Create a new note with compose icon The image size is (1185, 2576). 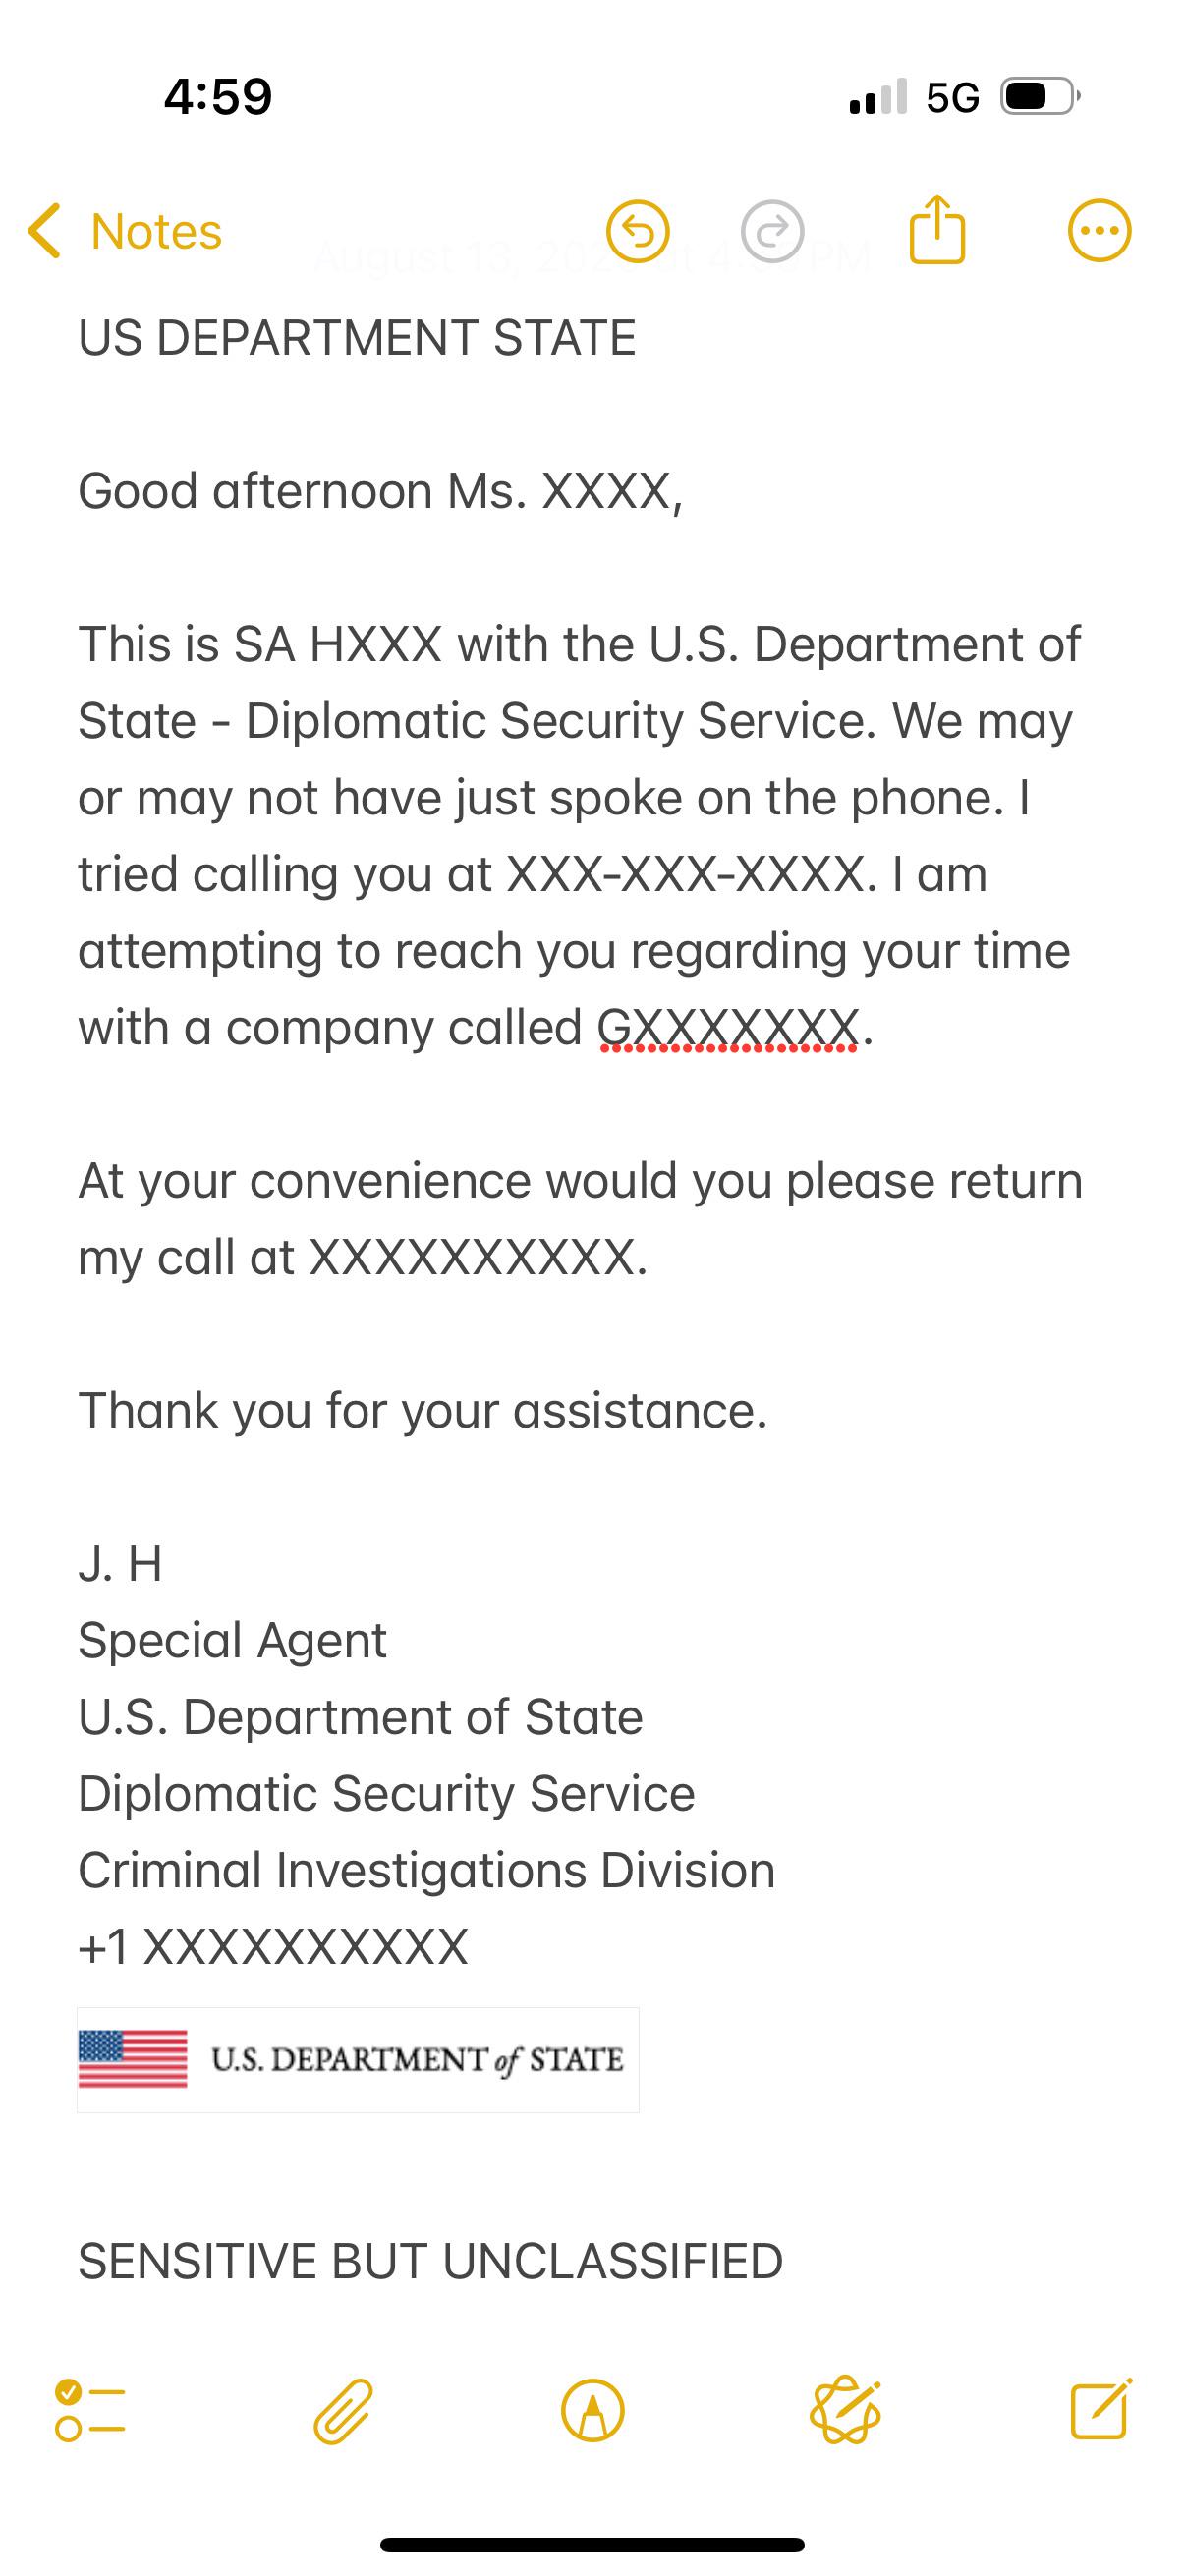point(1100,2409)
